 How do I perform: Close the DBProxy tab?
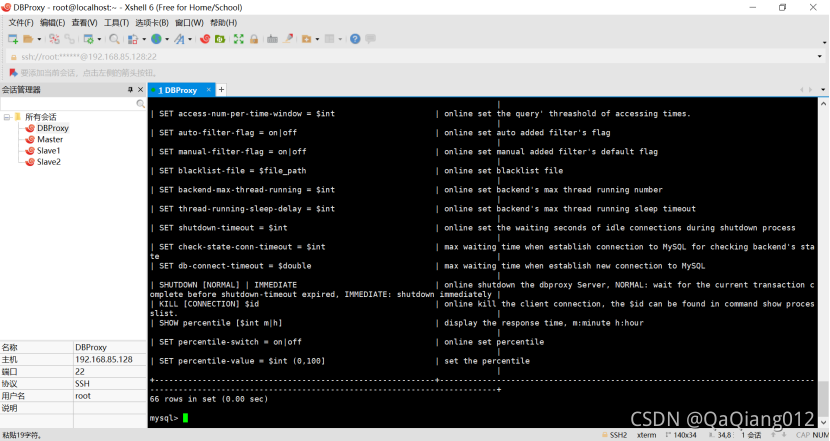209,89
